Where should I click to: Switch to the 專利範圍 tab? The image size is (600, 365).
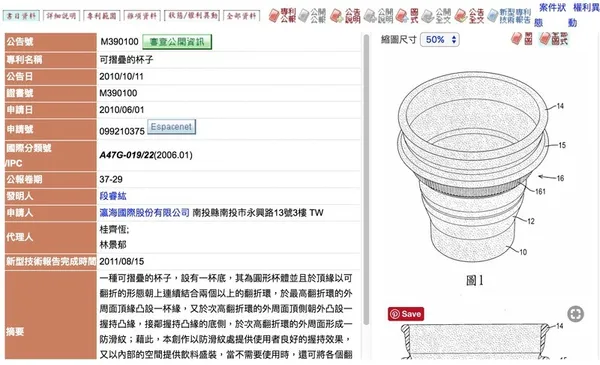click(x=102, y=16)
